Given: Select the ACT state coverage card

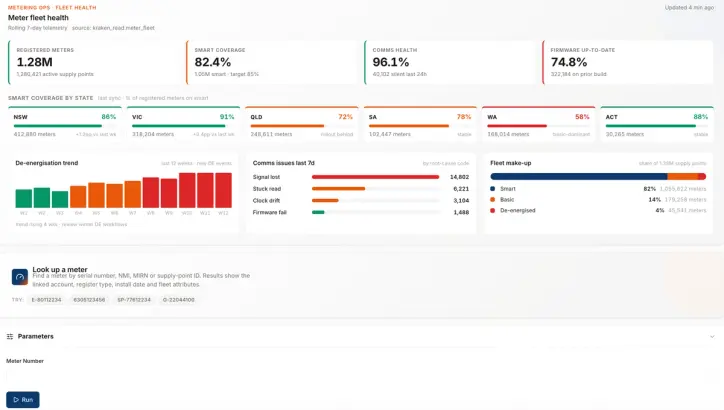Looking at the screenshot, I should 657,124.
